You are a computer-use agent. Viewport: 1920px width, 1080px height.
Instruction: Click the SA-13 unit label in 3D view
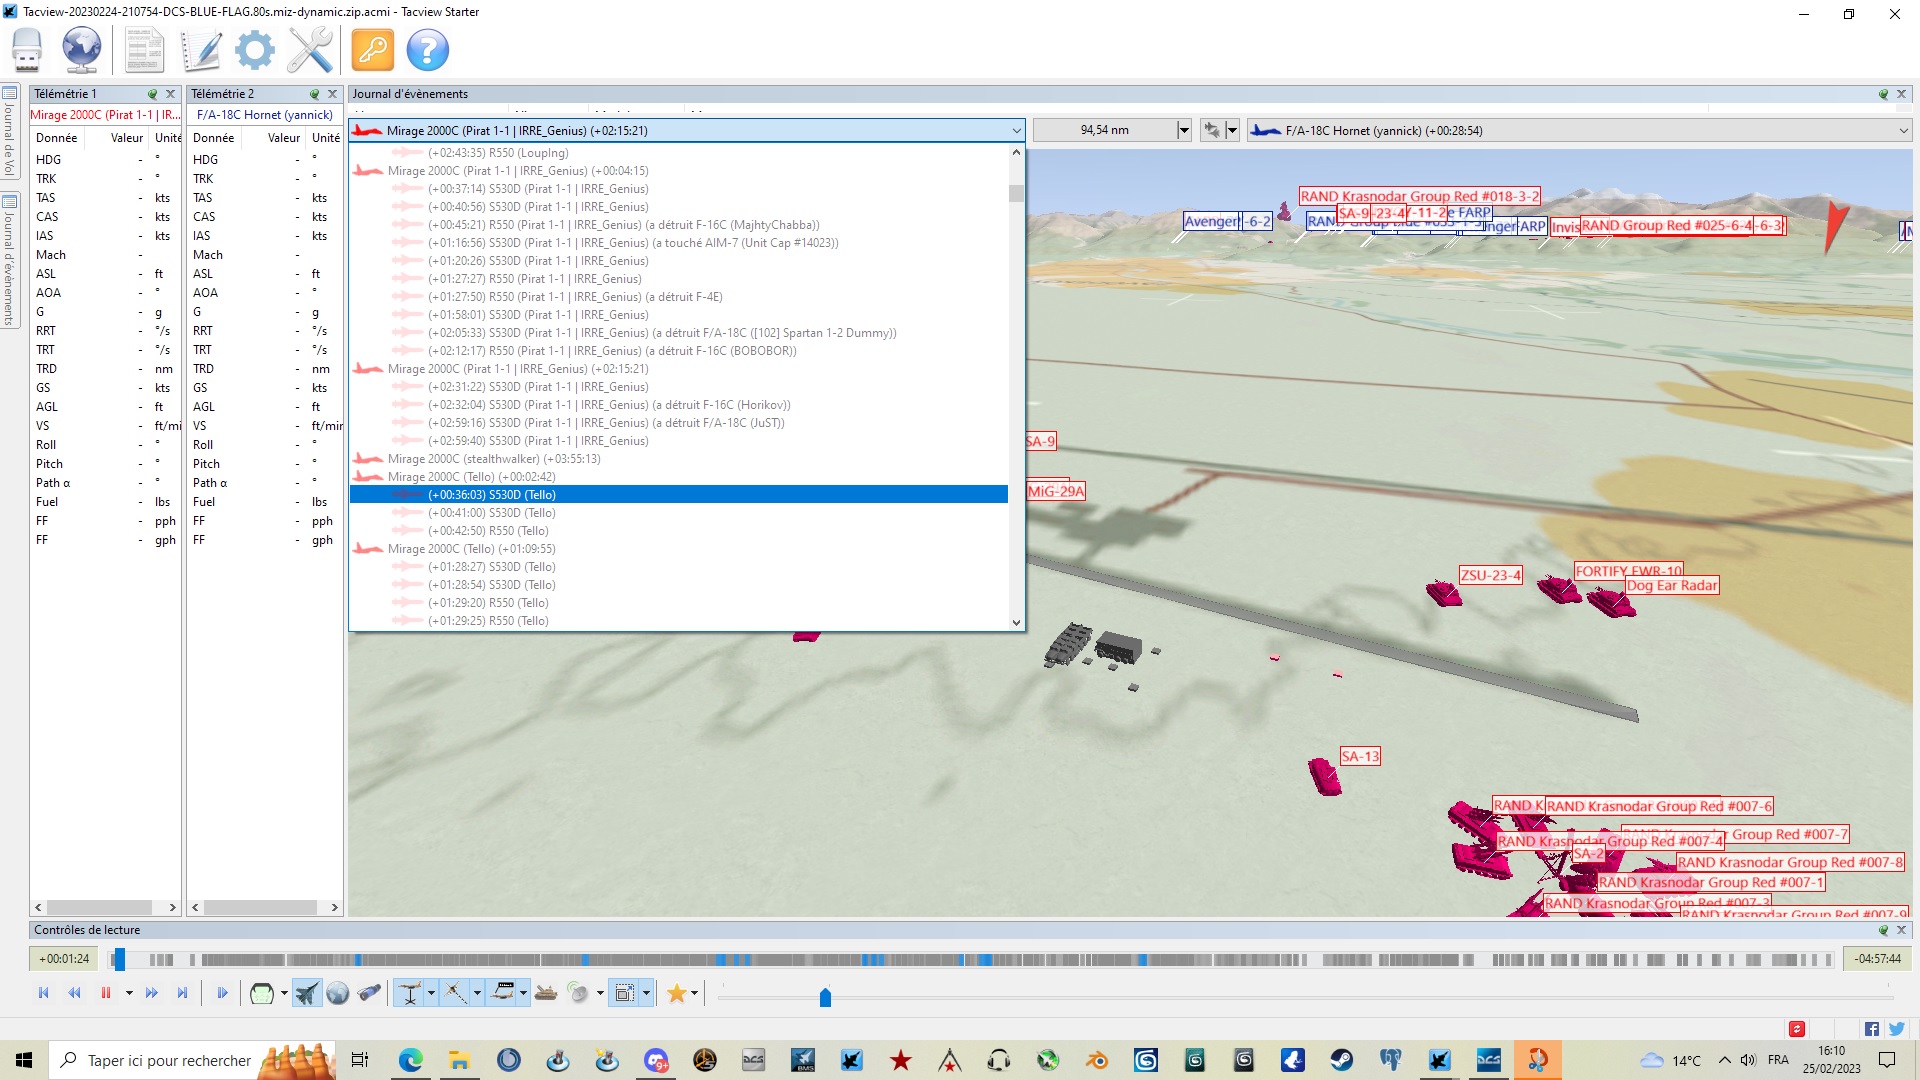coord(1360,757)
